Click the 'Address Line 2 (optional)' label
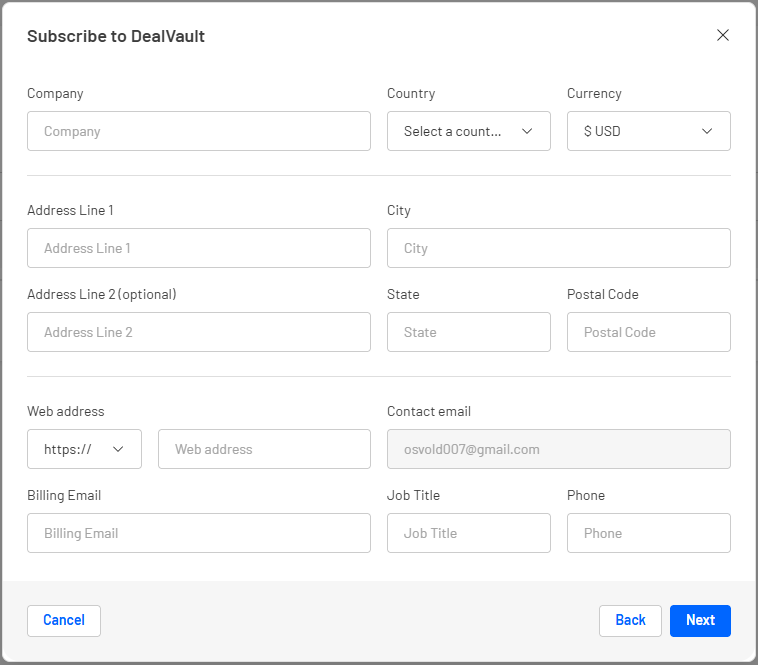 pos(102,294)
